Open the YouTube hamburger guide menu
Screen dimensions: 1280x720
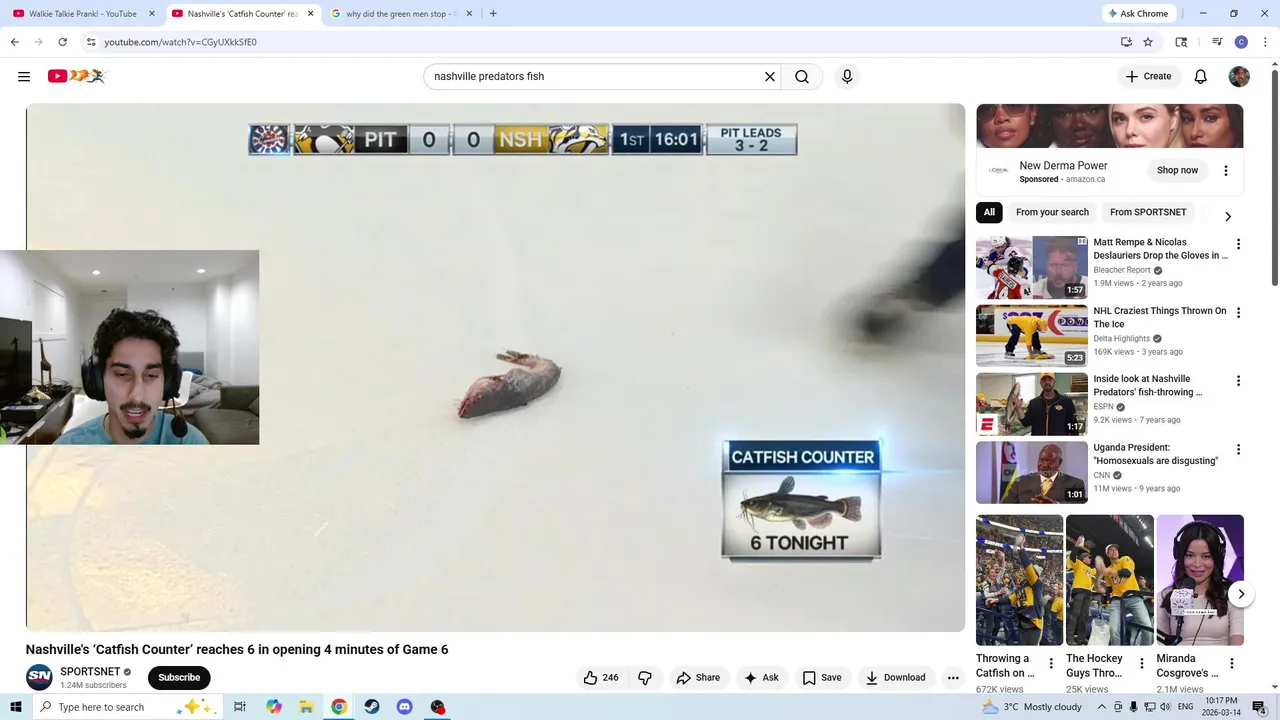point(24,76)
